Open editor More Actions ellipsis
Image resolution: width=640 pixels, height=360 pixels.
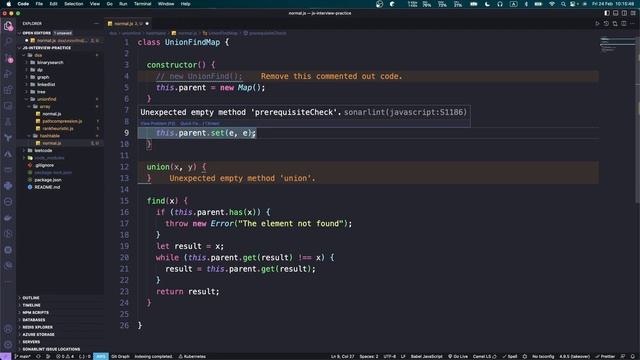[x=632, y=24]
